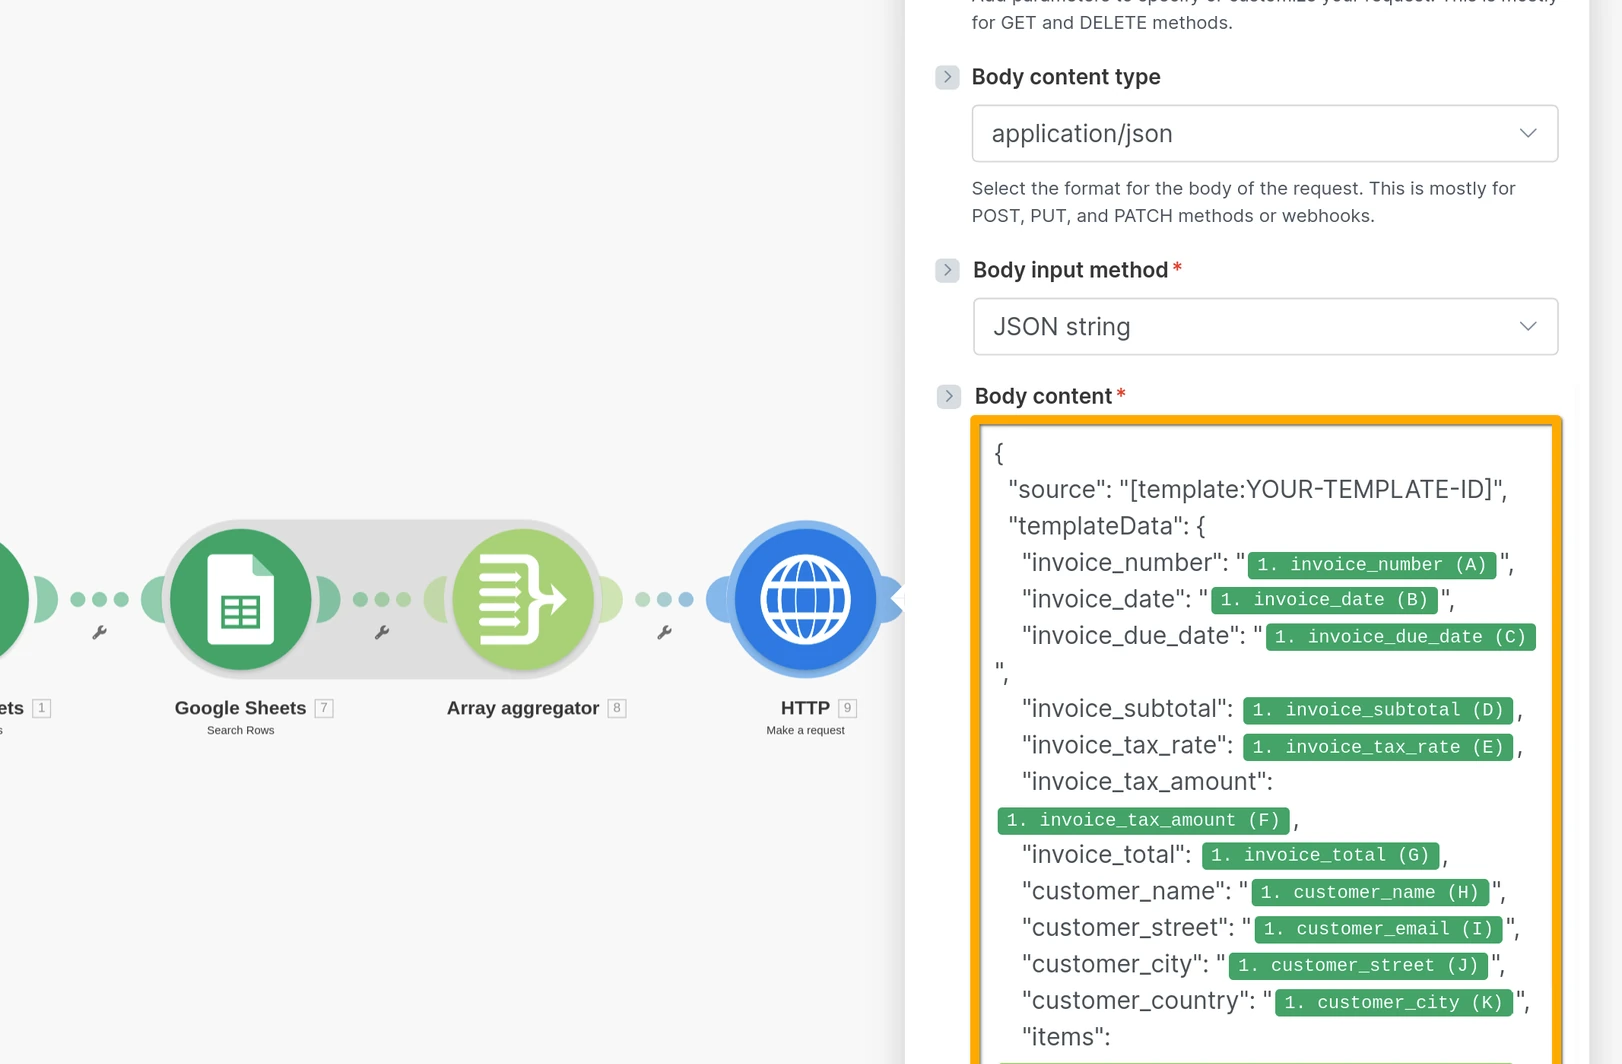Screen dimensions: 1622x1064
Task: Select the partially visible green module at left edge
Action: [10, 599]
